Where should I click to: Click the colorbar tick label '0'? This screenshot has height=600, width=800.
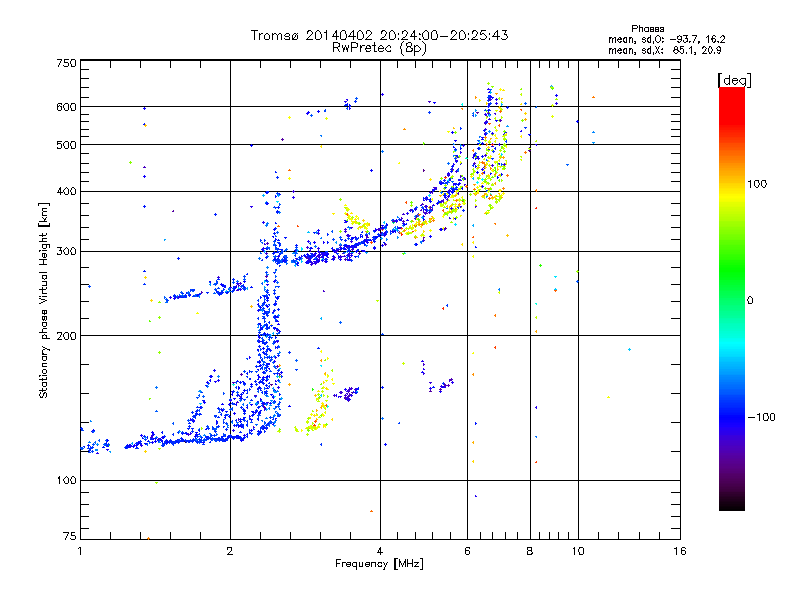(x=750, y=301)
